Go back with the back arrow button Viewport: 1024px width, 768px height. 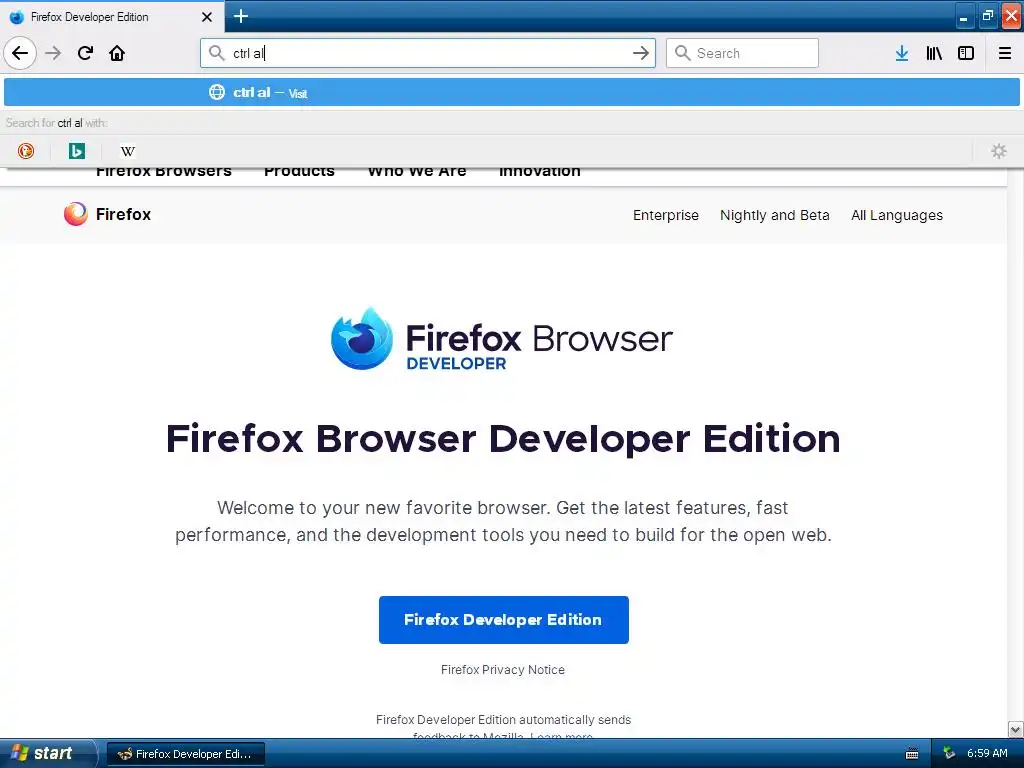click(20, 53)
